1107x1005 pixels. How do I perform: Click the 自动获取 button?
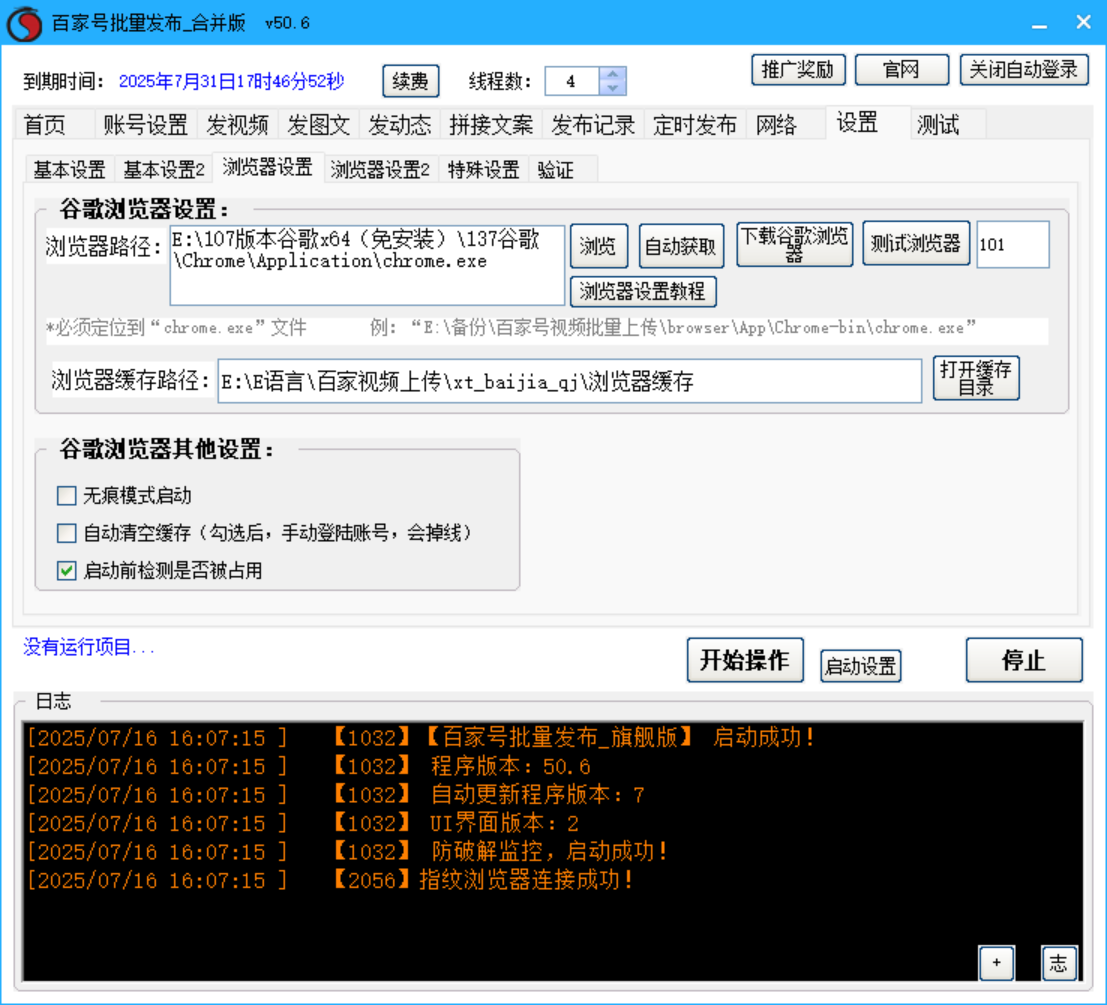(x=681, y=246)
